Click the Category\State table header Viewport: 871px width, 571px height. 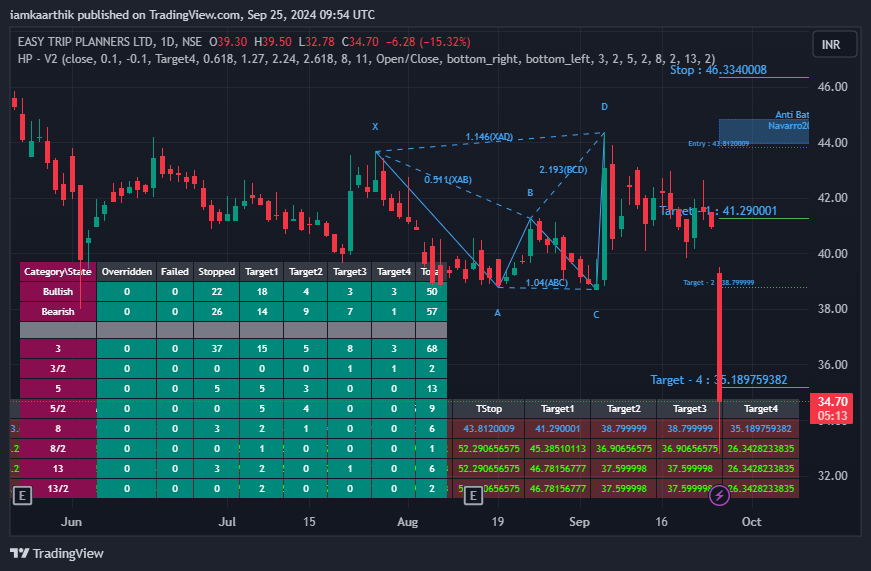coord(58,272)
